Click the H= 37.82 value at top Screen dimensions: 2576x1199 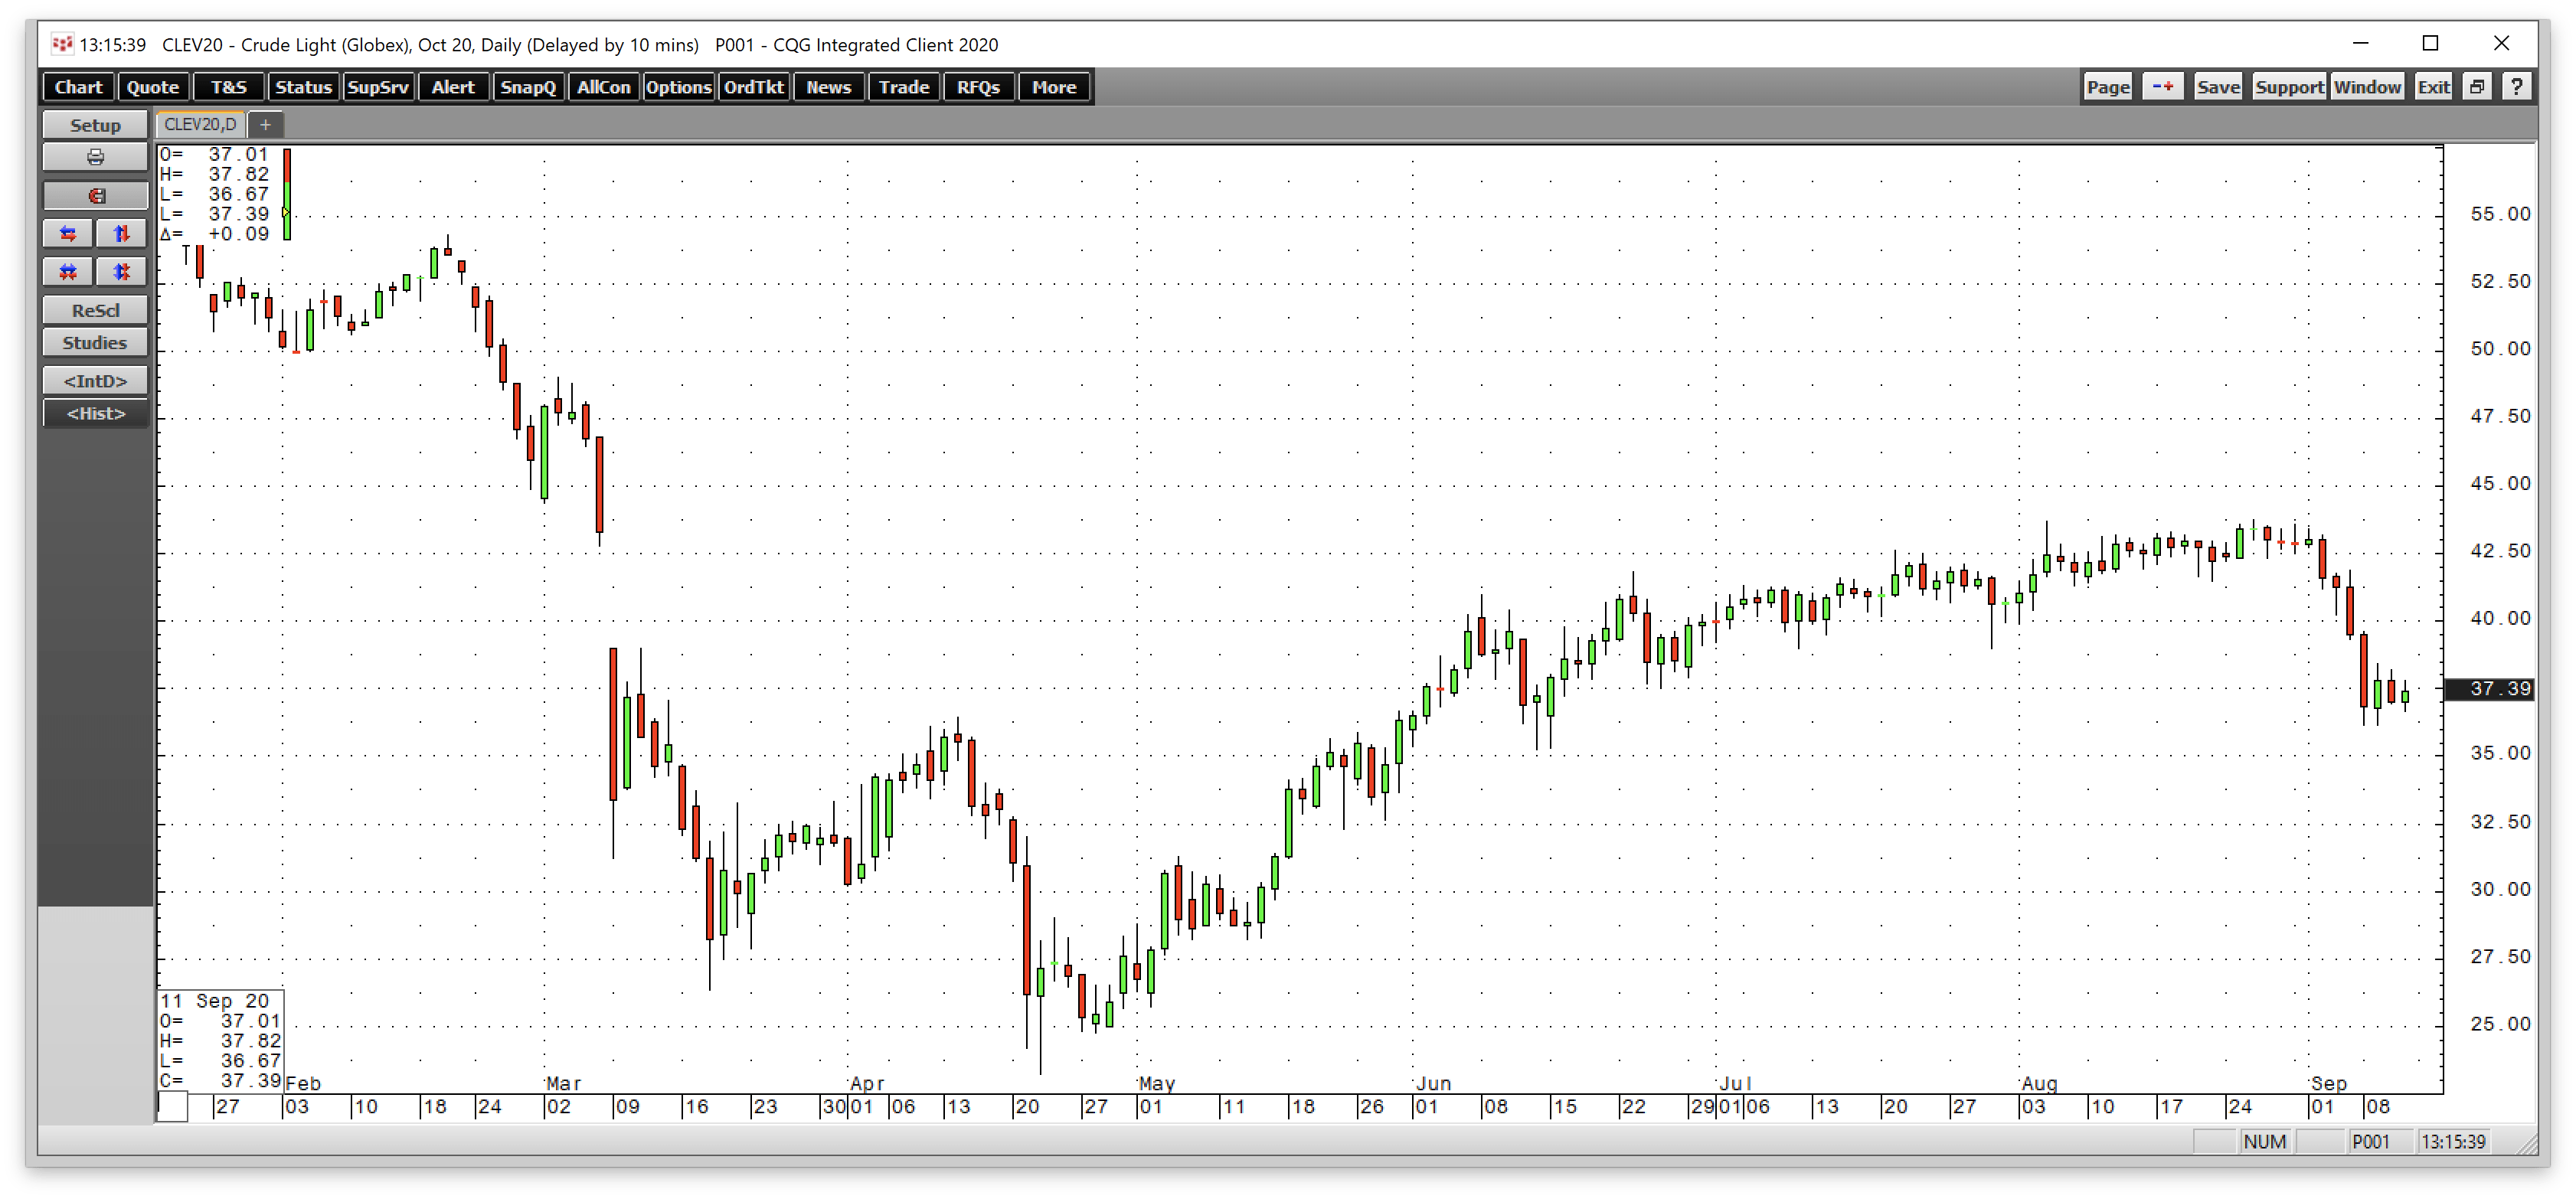215,174
